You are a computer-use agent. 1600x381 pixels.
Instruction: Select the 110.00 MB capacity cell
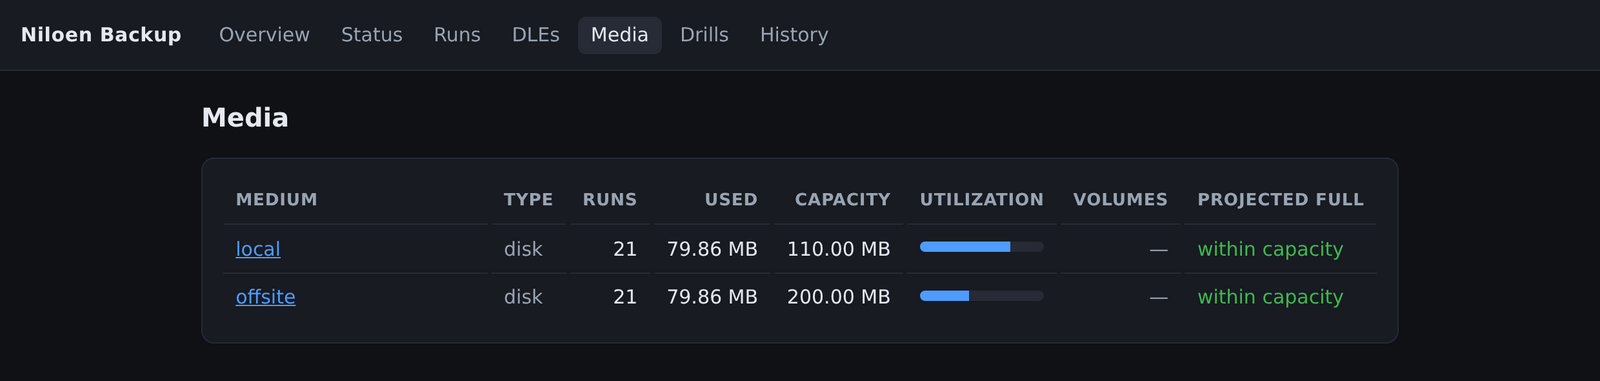coord(838,249)
